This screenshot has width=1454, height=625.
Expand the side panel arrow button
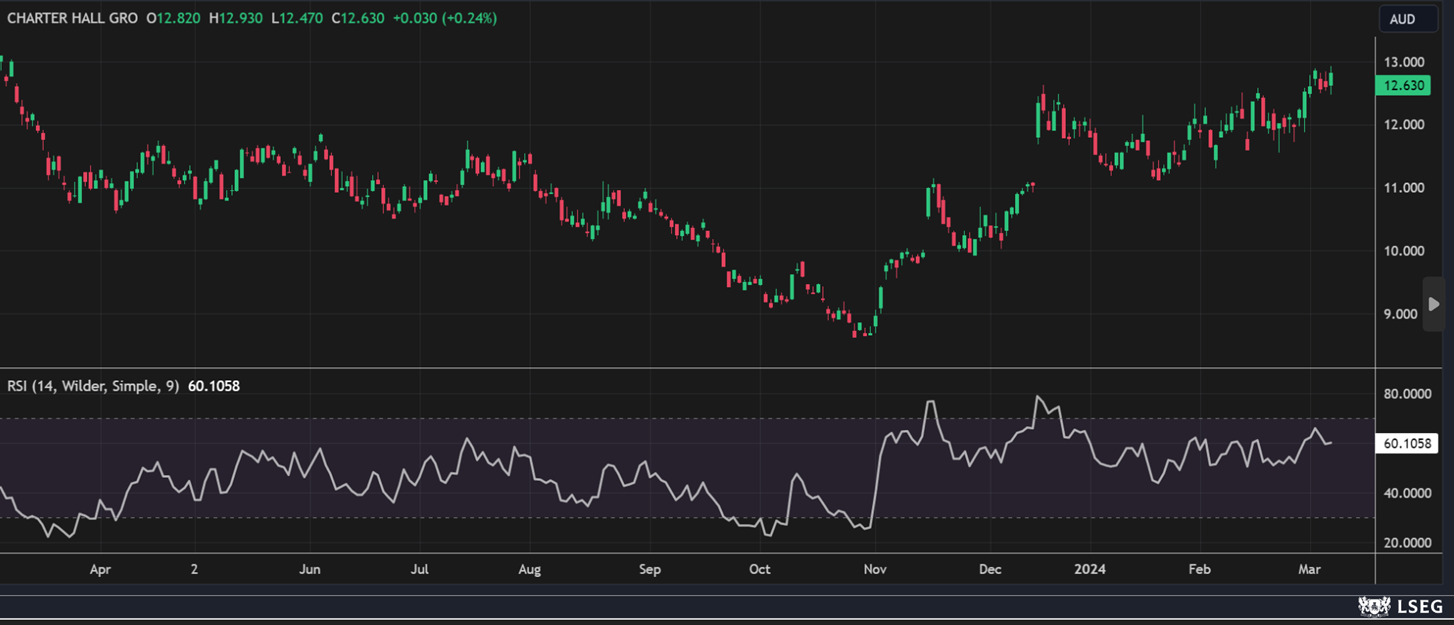pyautogui.click(x=1433, y=304)
